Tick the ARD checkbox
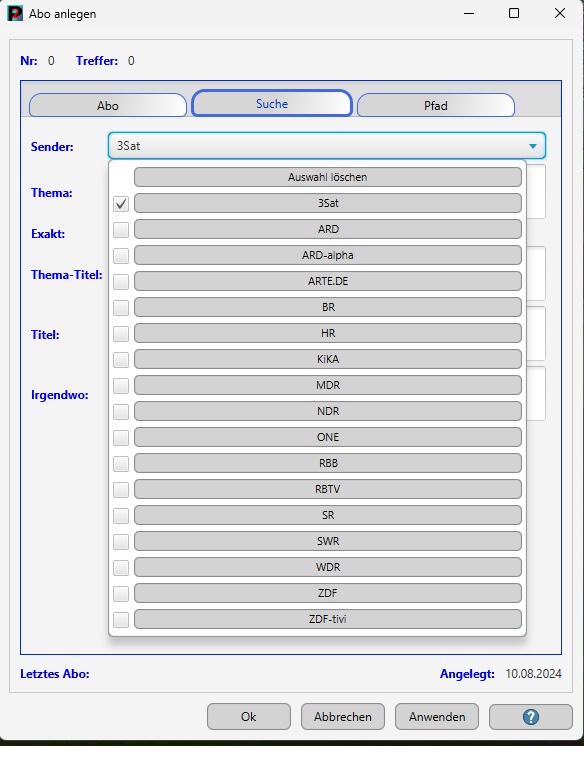This screenshot has height=764, width=584. [x=121, y=229]
